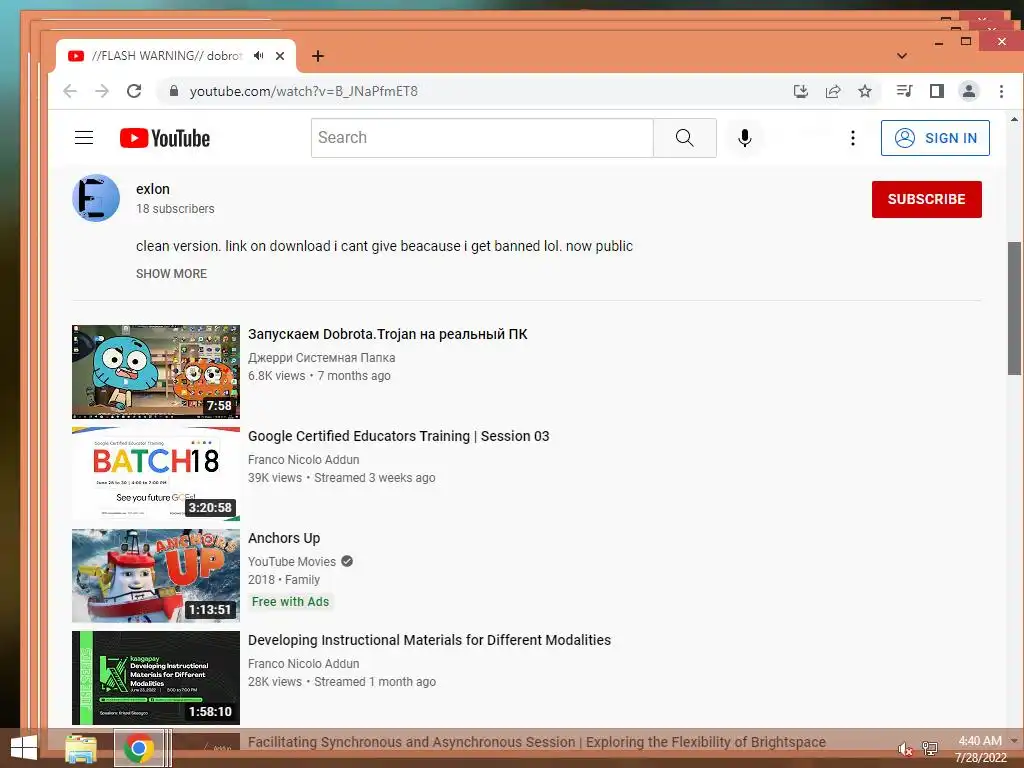Viewport: 1024px width, 768px height.
Task: Open YouTube settings three-dot menu
Action: pos(852,138)
